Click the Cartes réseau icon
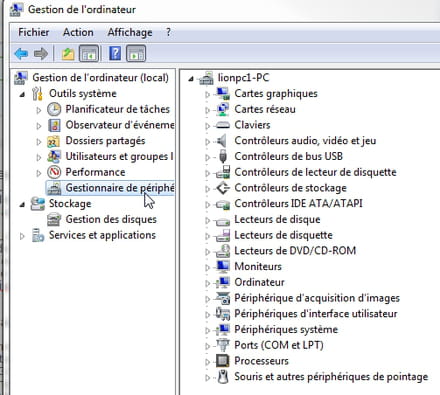Screen dimensions: 440x395 pyautogui.click(x=223, y=109)
